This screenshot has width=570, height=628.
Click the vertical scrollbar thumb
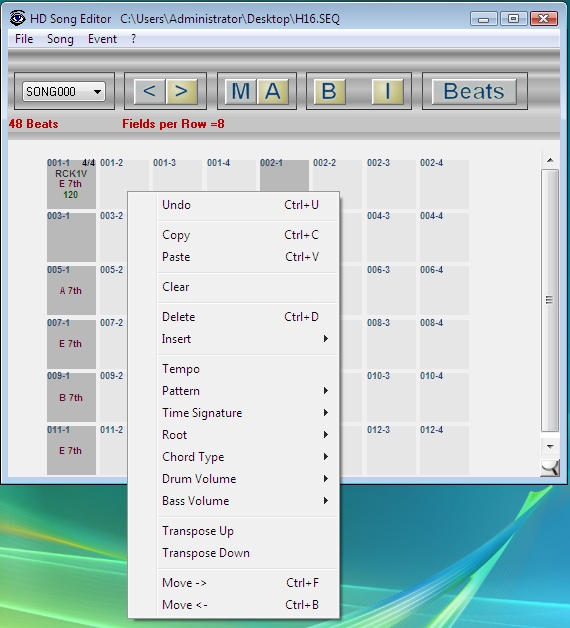[x=550, y=300]
